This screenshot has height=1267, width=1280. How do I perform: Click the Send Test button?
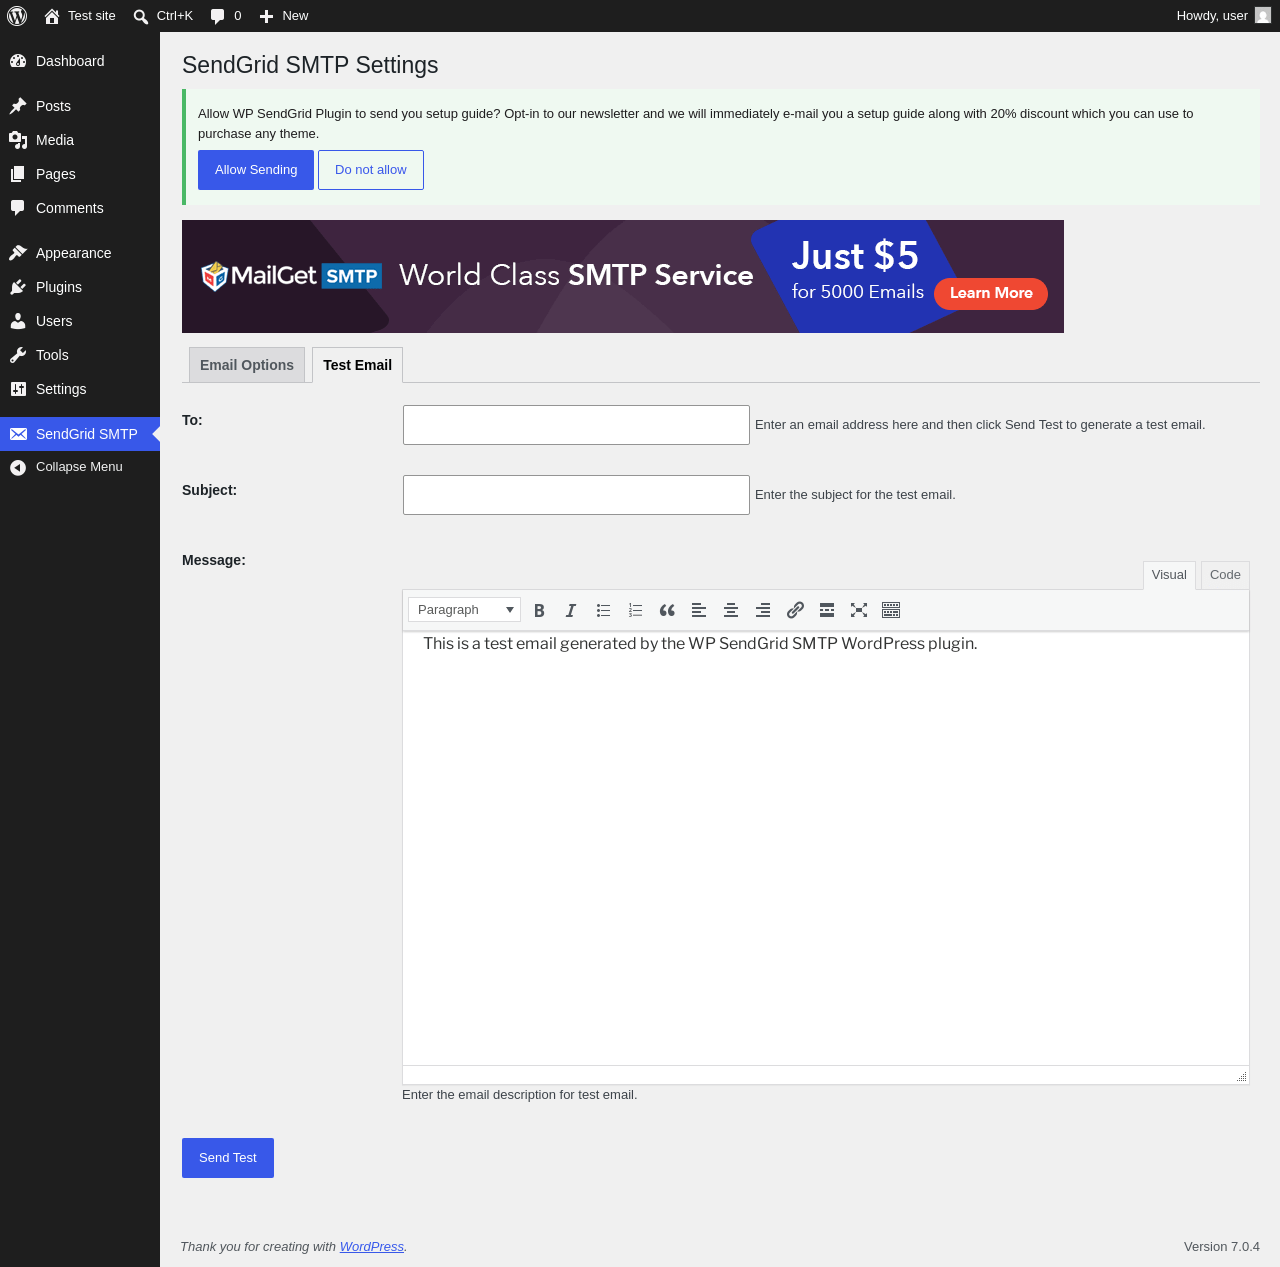[228, 1158]
